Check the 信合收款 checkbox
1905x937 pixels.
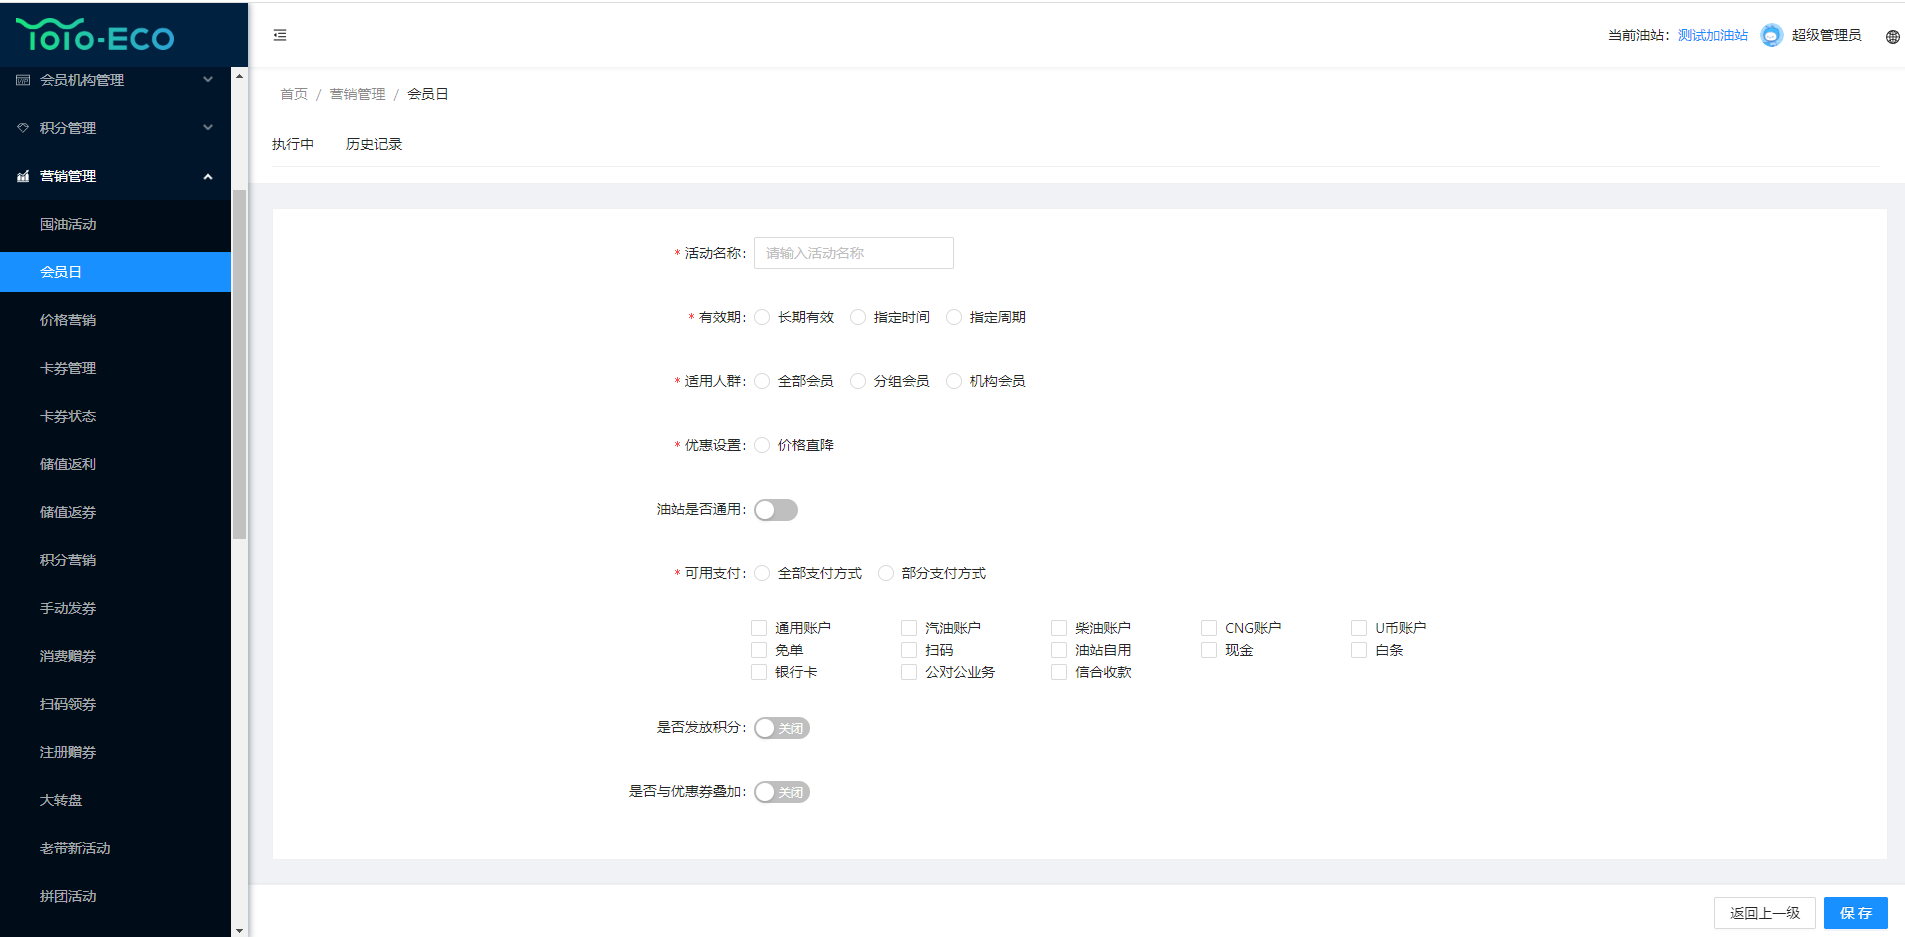(x=1059, y=672)
